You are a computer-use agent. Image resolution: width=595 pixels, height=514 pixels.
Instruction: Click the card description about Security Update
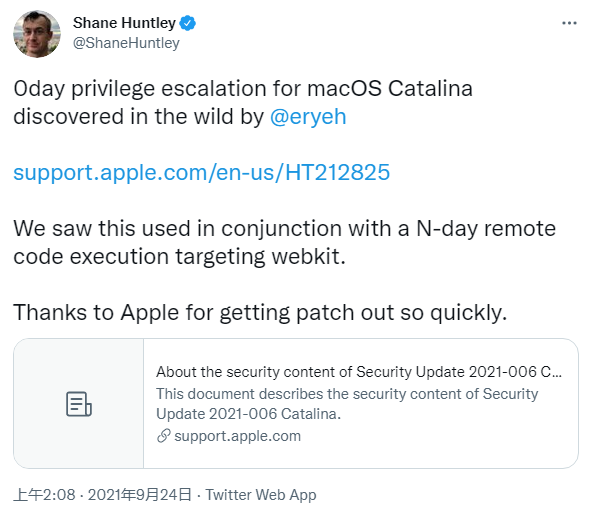tap(347, 404)
